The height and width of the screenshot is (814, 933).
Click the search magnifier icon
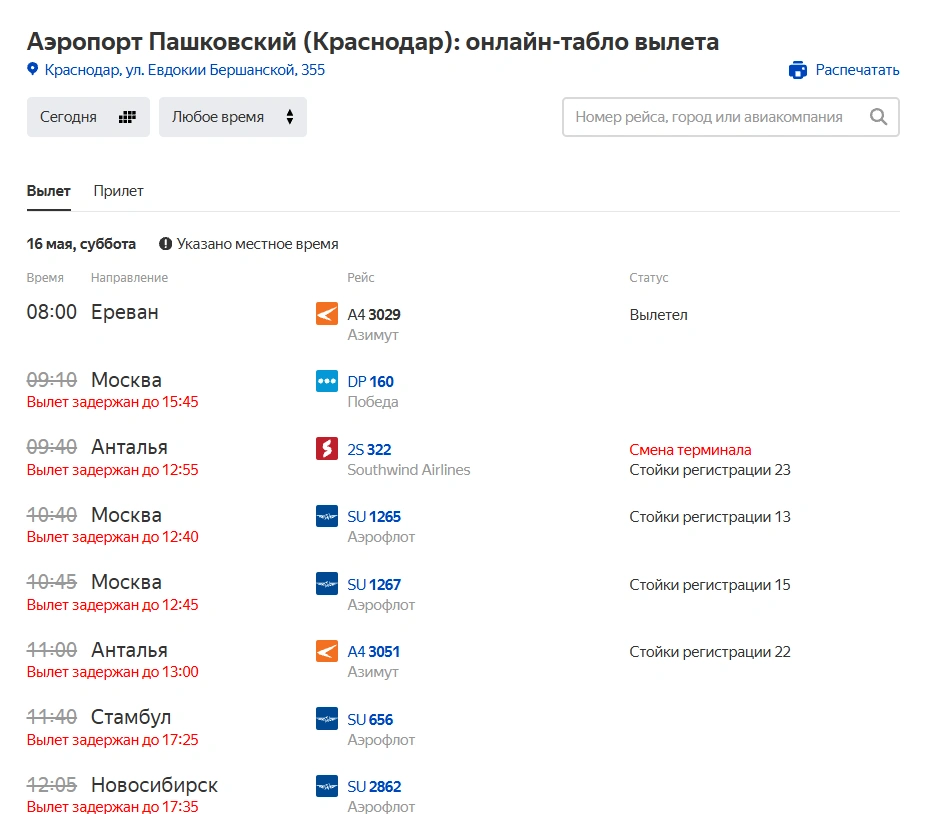878,117
